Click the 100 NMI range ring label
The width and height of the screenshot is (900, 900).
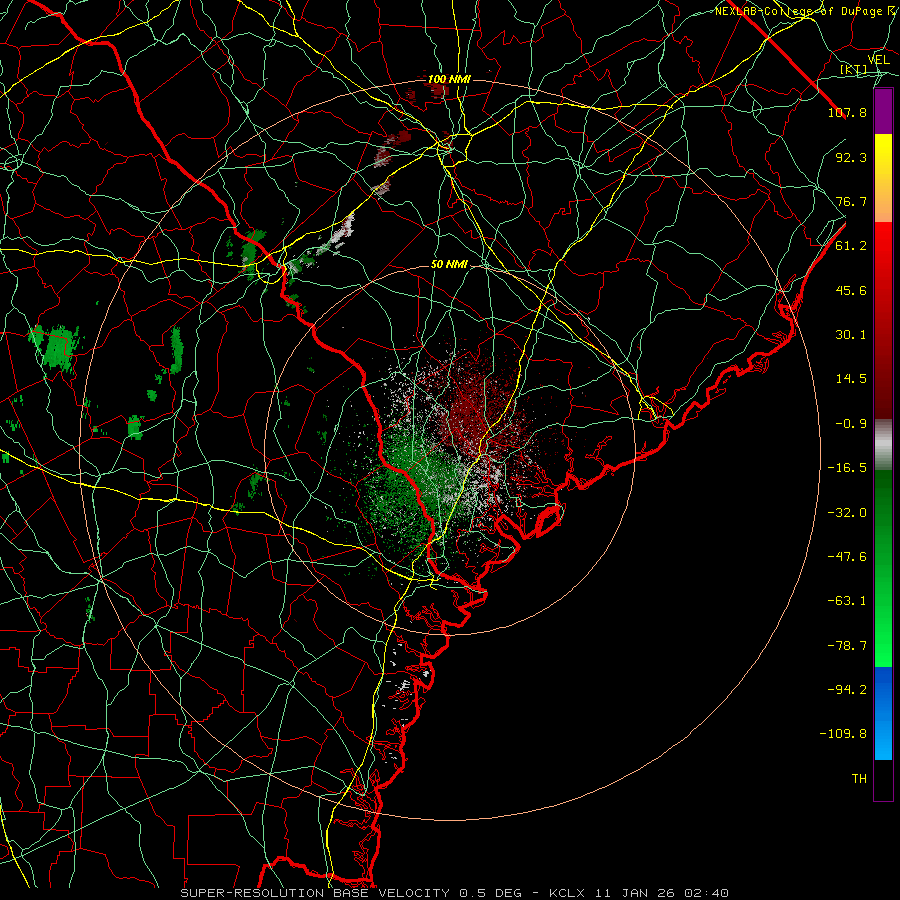click(449, 79)
